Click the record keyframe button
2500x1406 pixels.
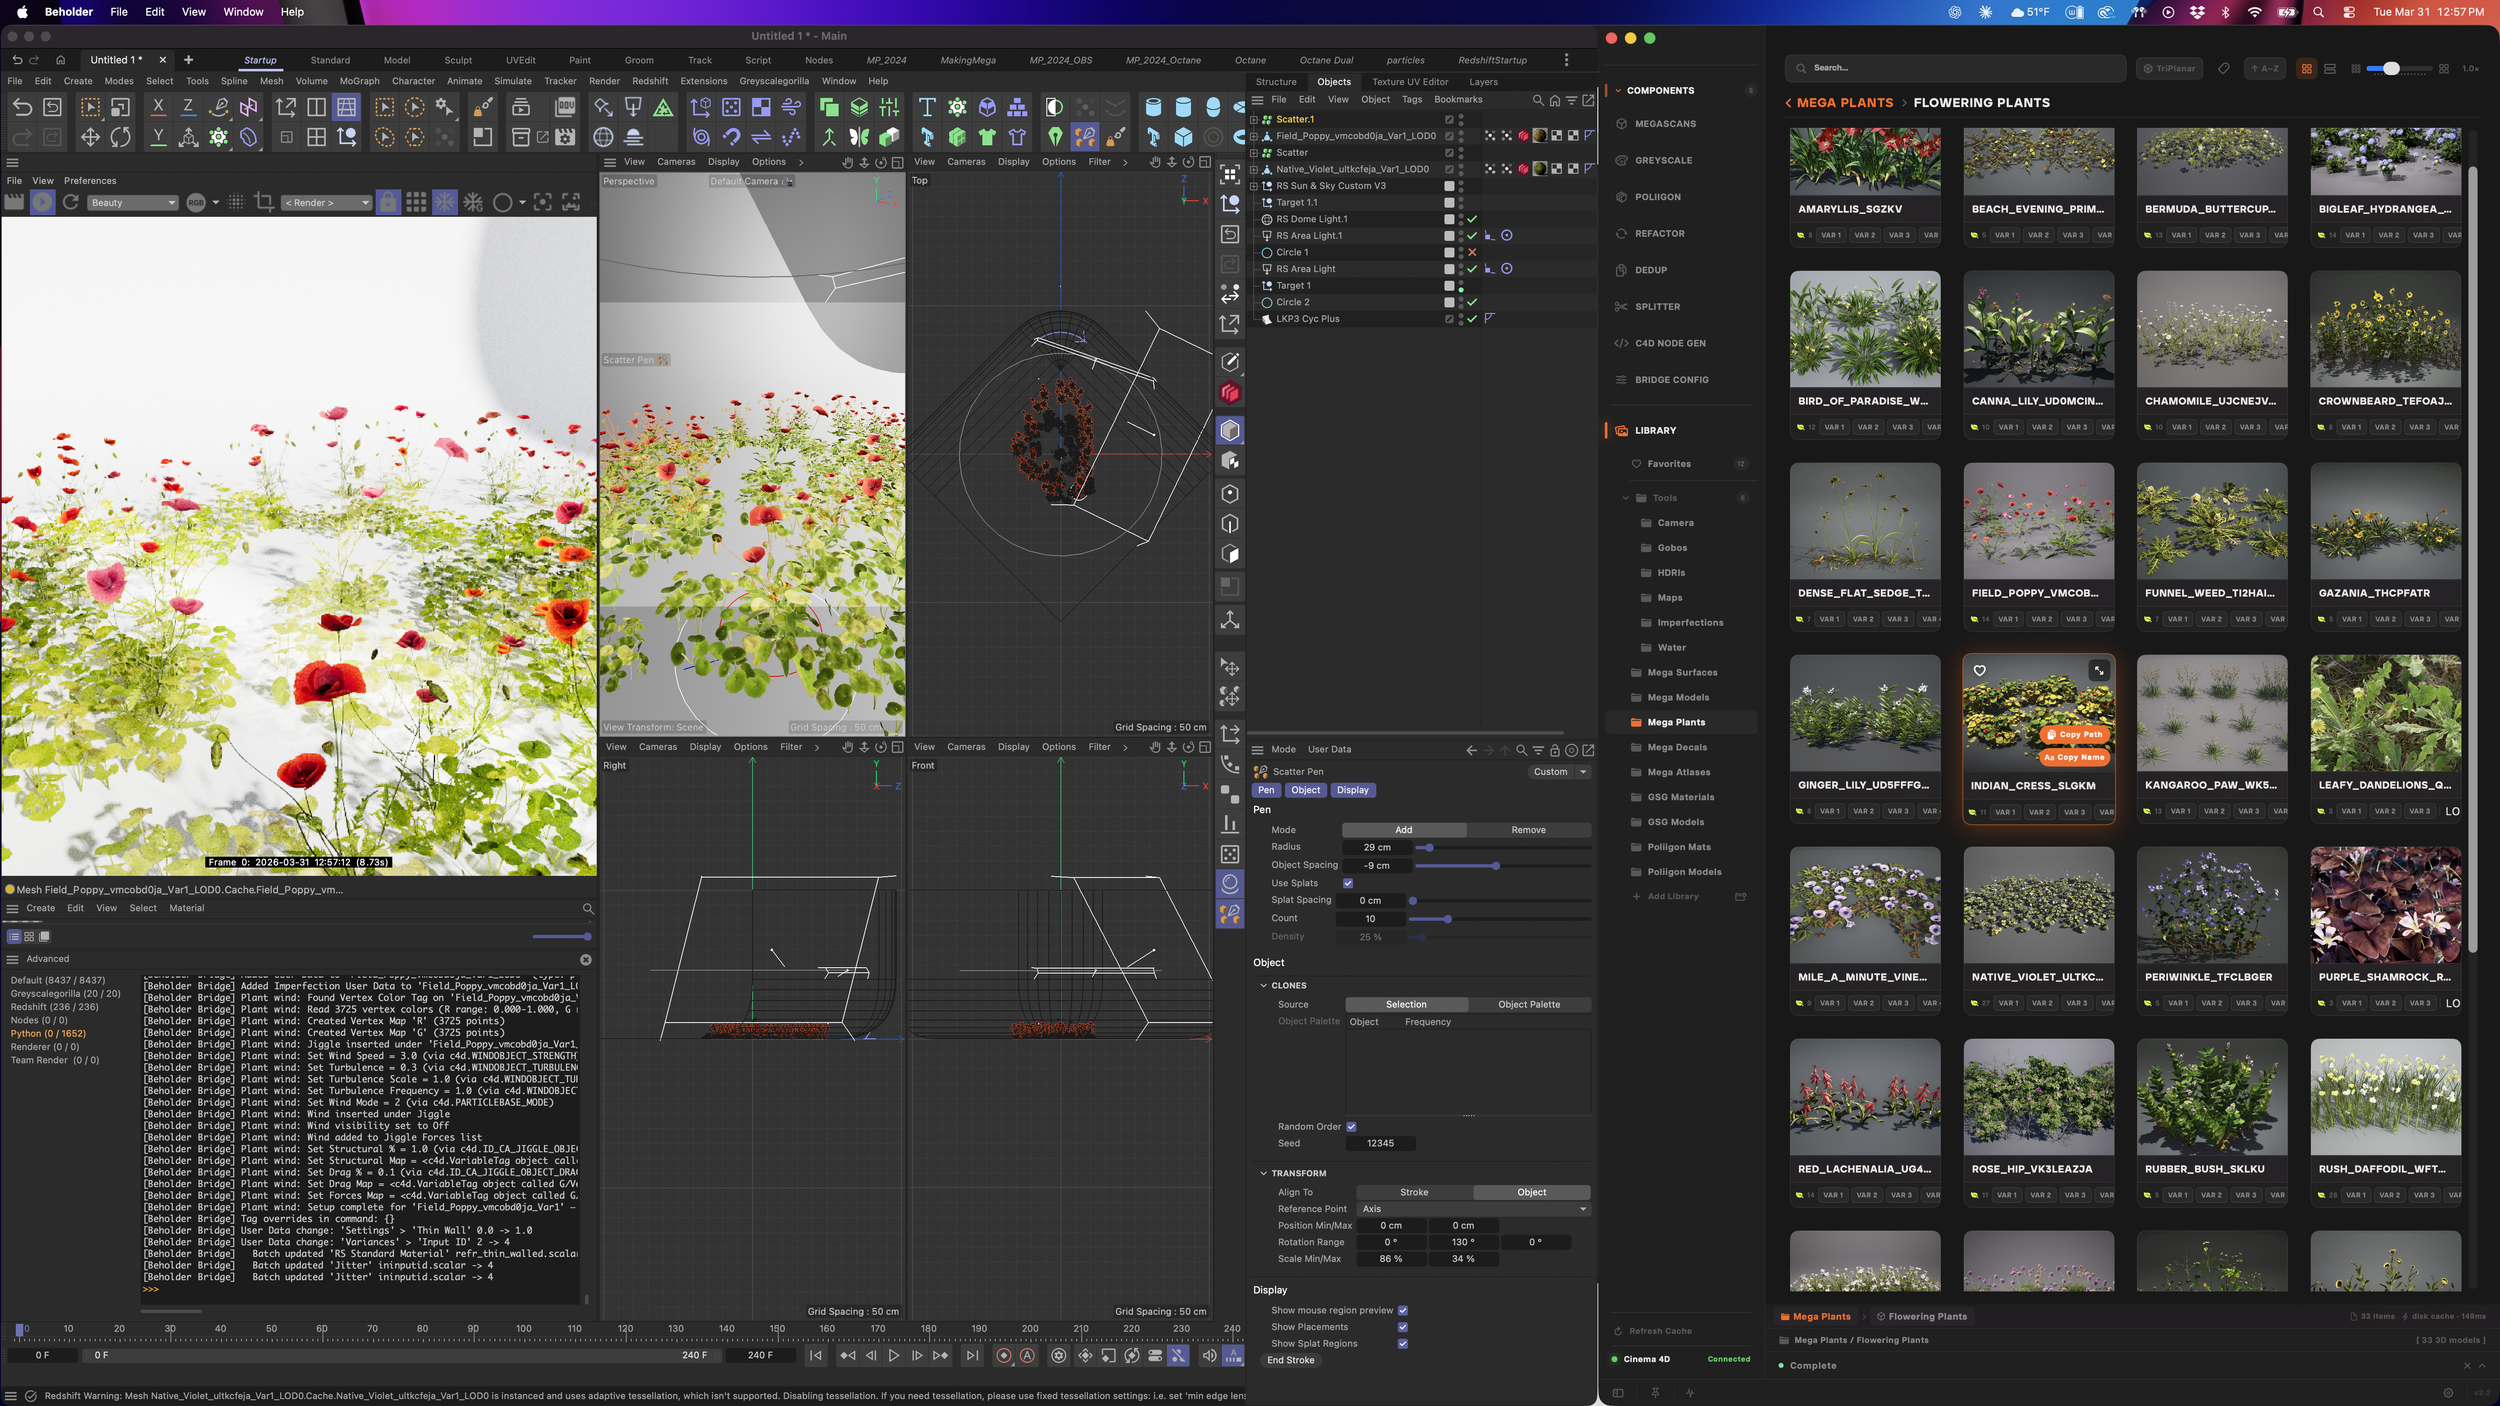pyautogui.click(x=1003, y=1356)
